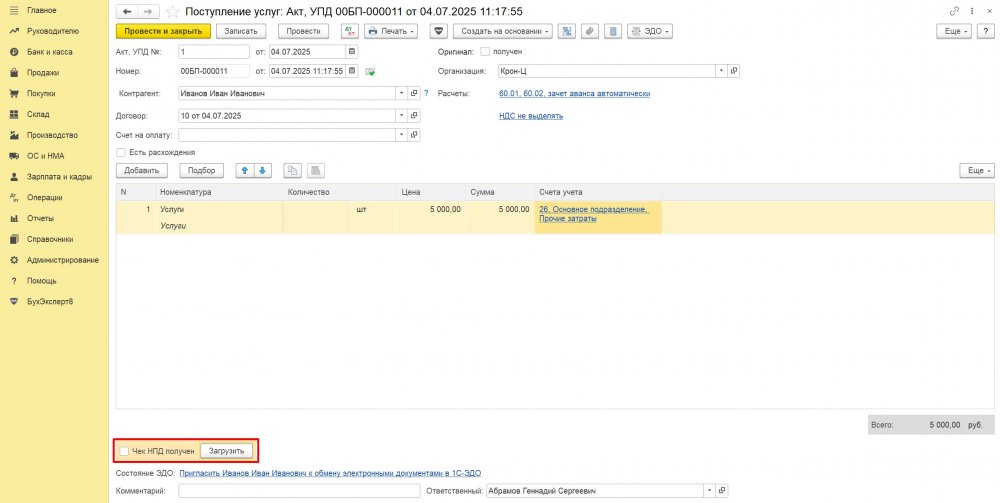Image resolution: width=1000 pixels, height=503 pixels.
Task: Open calendar picker for Акт date field
Action: 351,51
